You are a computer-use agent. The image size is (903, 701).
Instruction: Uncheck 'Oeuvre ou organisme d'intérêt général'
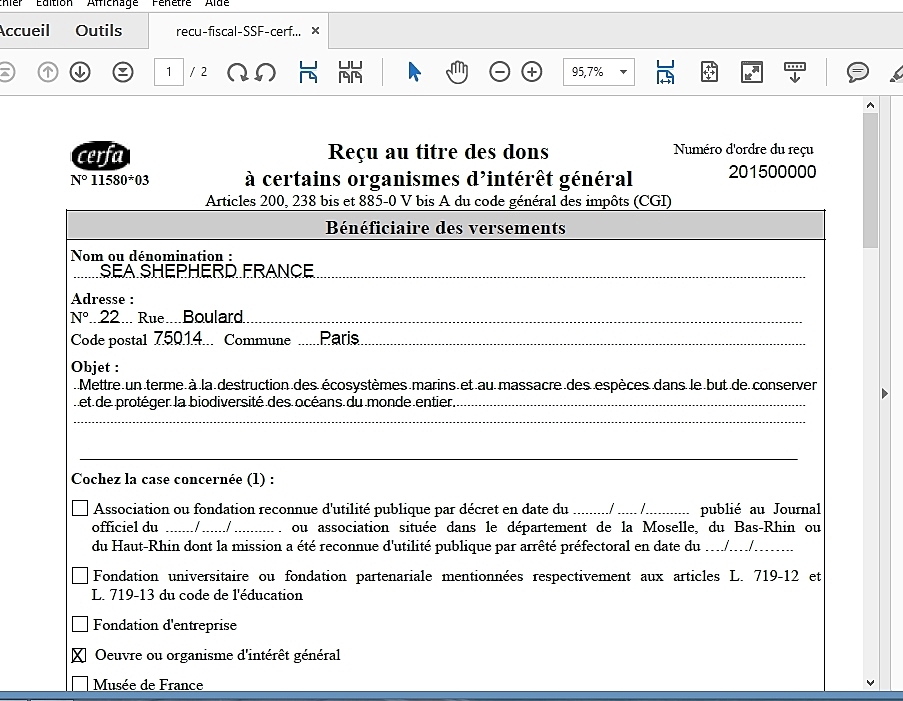80,655
